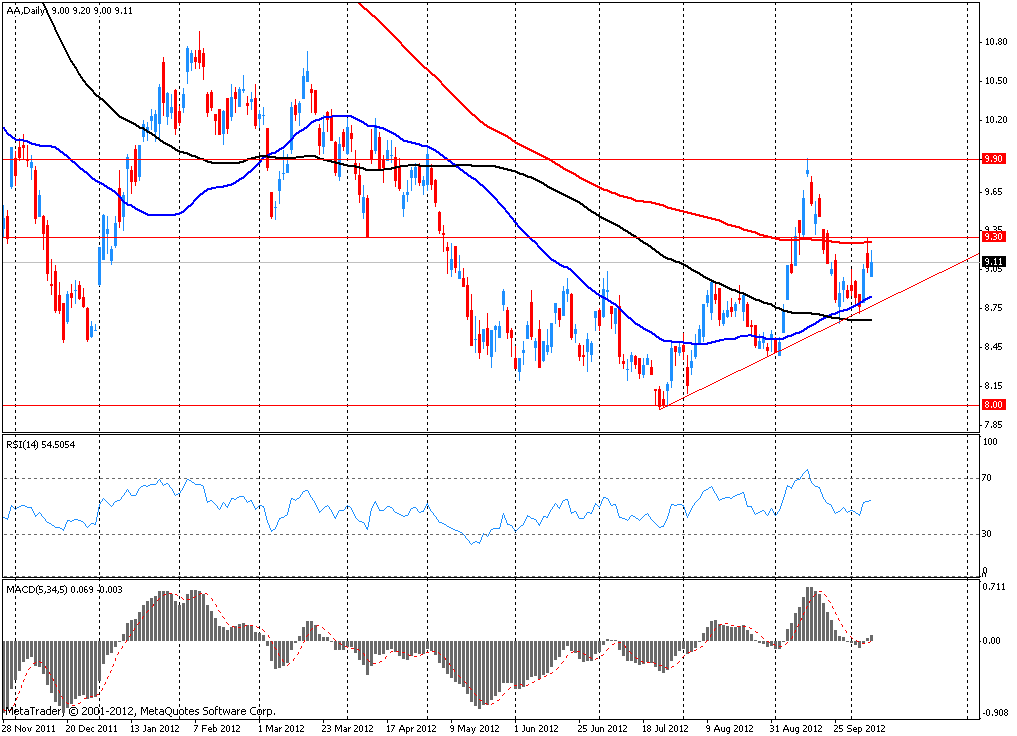
Task: Click the RSI 70 level axis label
Action: (x=990, y=479)
